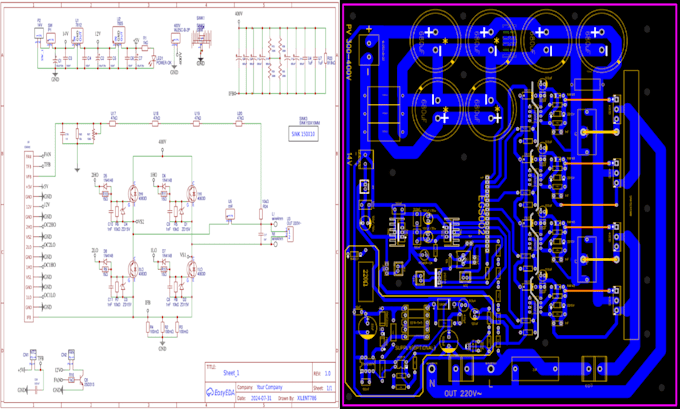Select the U17 47kΩ resistor
The height and width of the screenshot is (409, 680).
[x=113, y=124]
